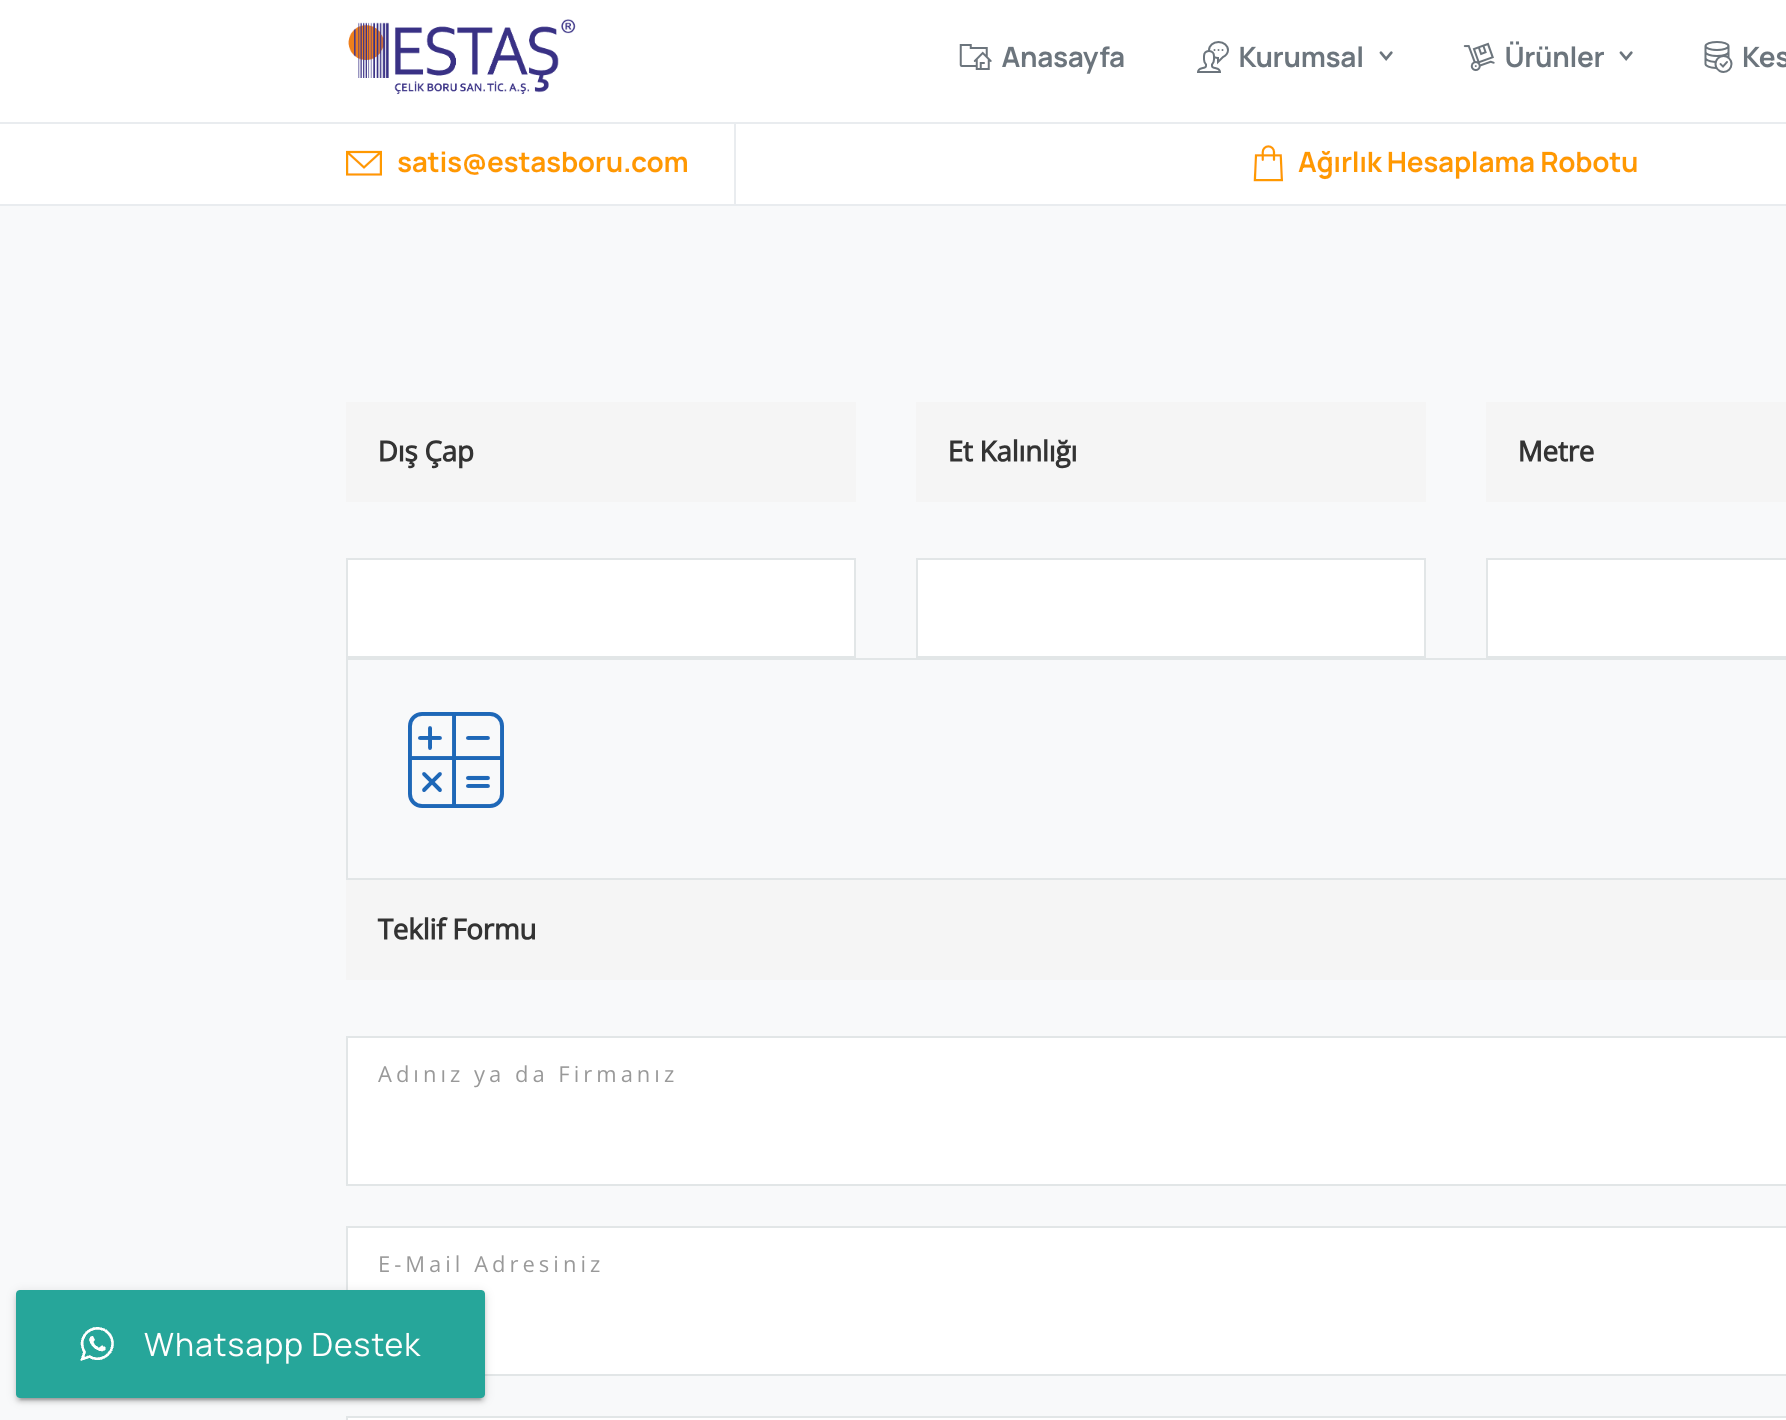Click the Metre label

(x=1556, y=452)
